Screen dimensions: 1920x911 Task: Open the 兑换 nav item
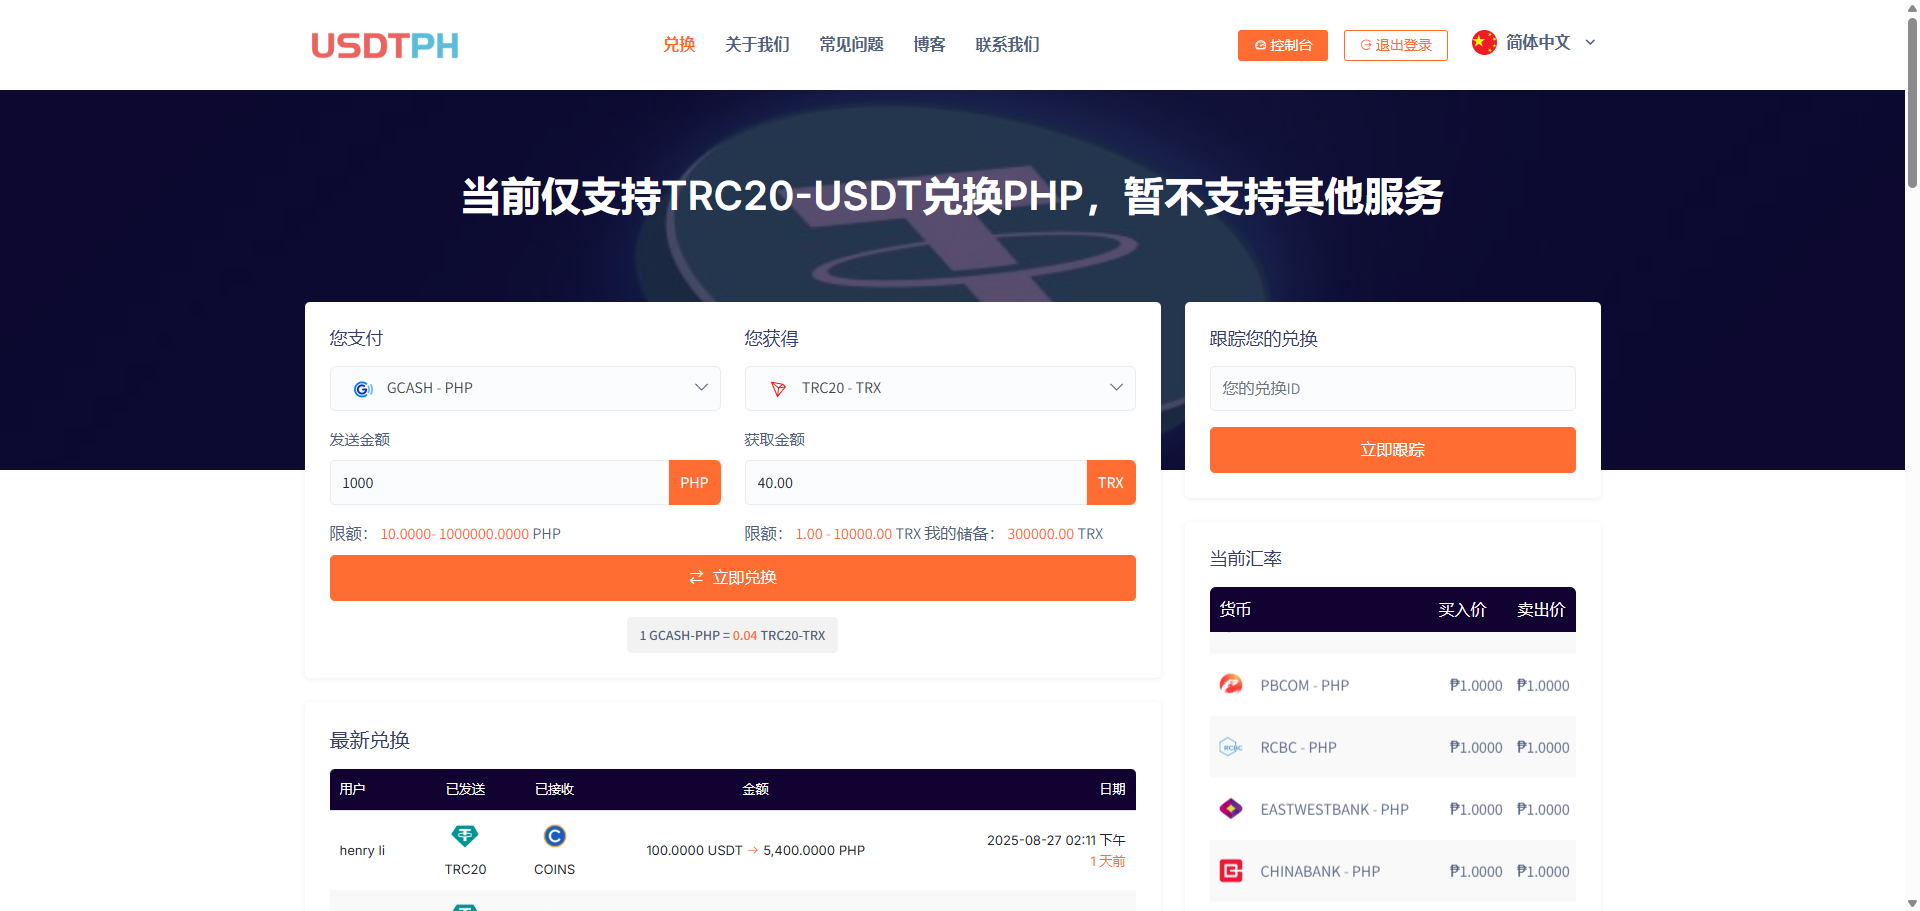tap(679, 45)
